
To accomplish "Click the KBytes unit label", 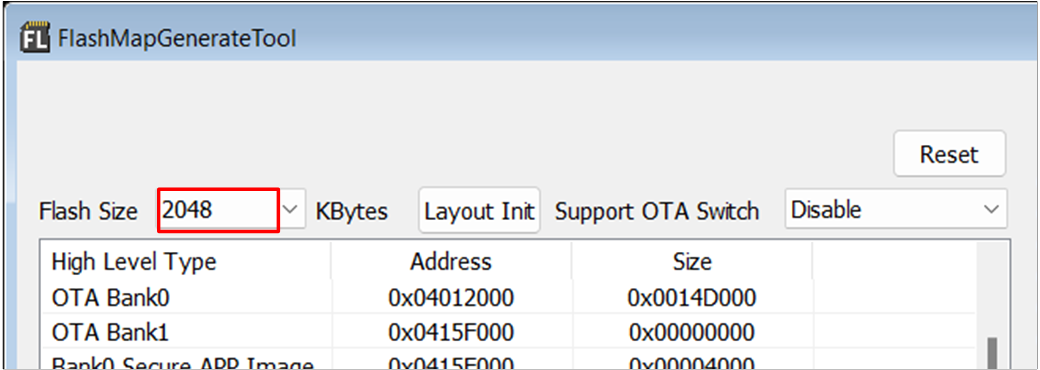I will 352,212.
